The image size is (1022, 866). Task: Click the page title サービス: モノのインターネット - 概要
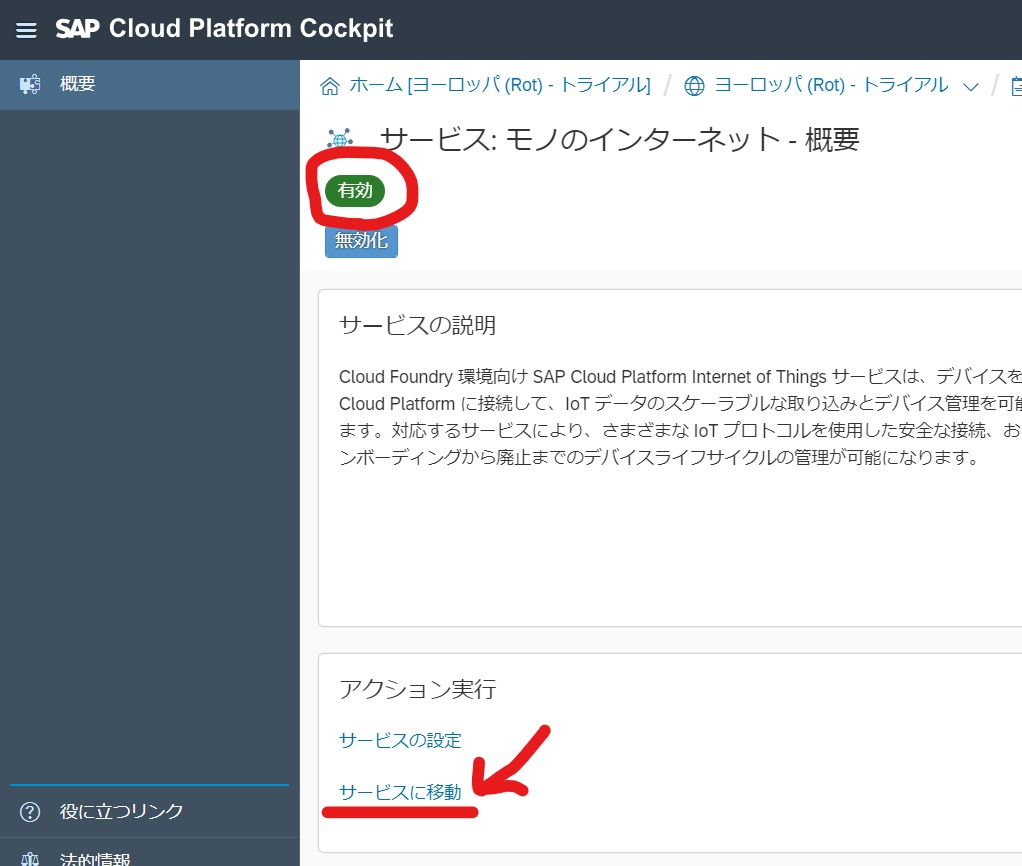point(619,139)
